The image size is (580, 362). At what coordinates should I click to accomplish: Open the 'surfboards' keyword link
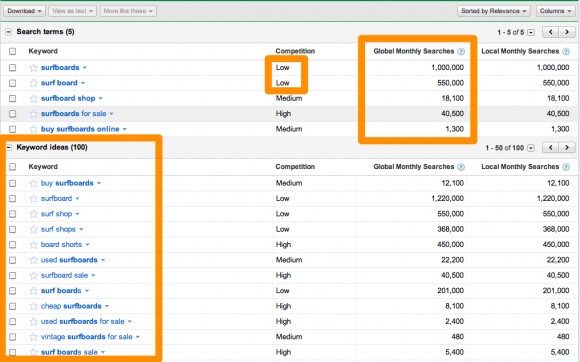(x=60, y=67)
